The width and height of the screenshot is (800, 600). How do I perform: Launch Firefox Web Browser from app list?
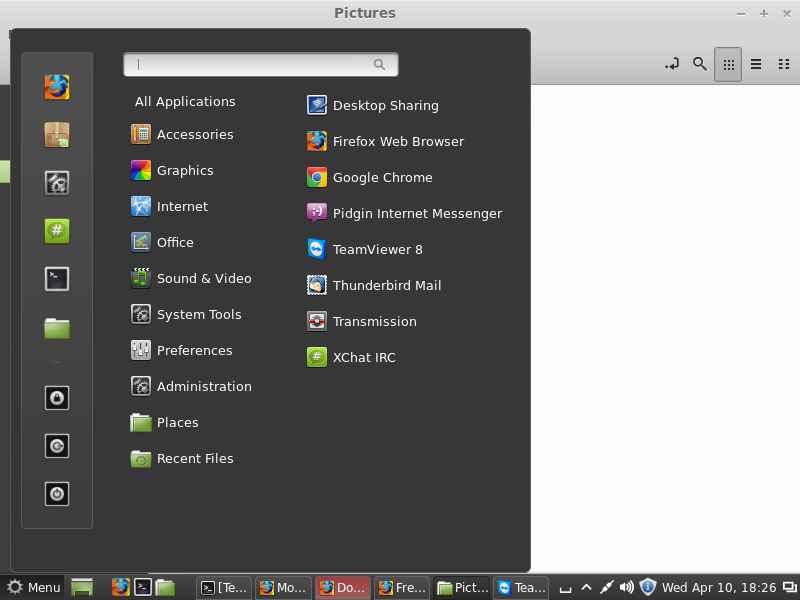pyautogui.click(x=385, y=141)
